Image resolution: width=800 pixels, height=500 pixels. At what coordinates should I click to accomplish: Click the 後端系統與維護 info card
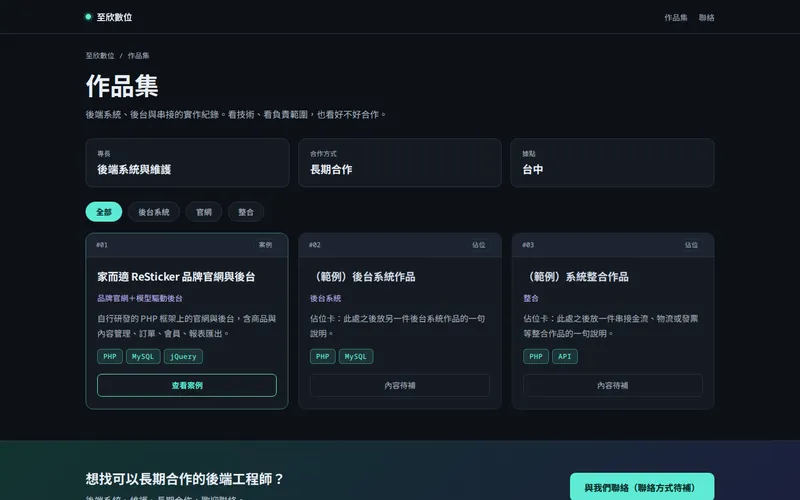(x=187, y=163)
